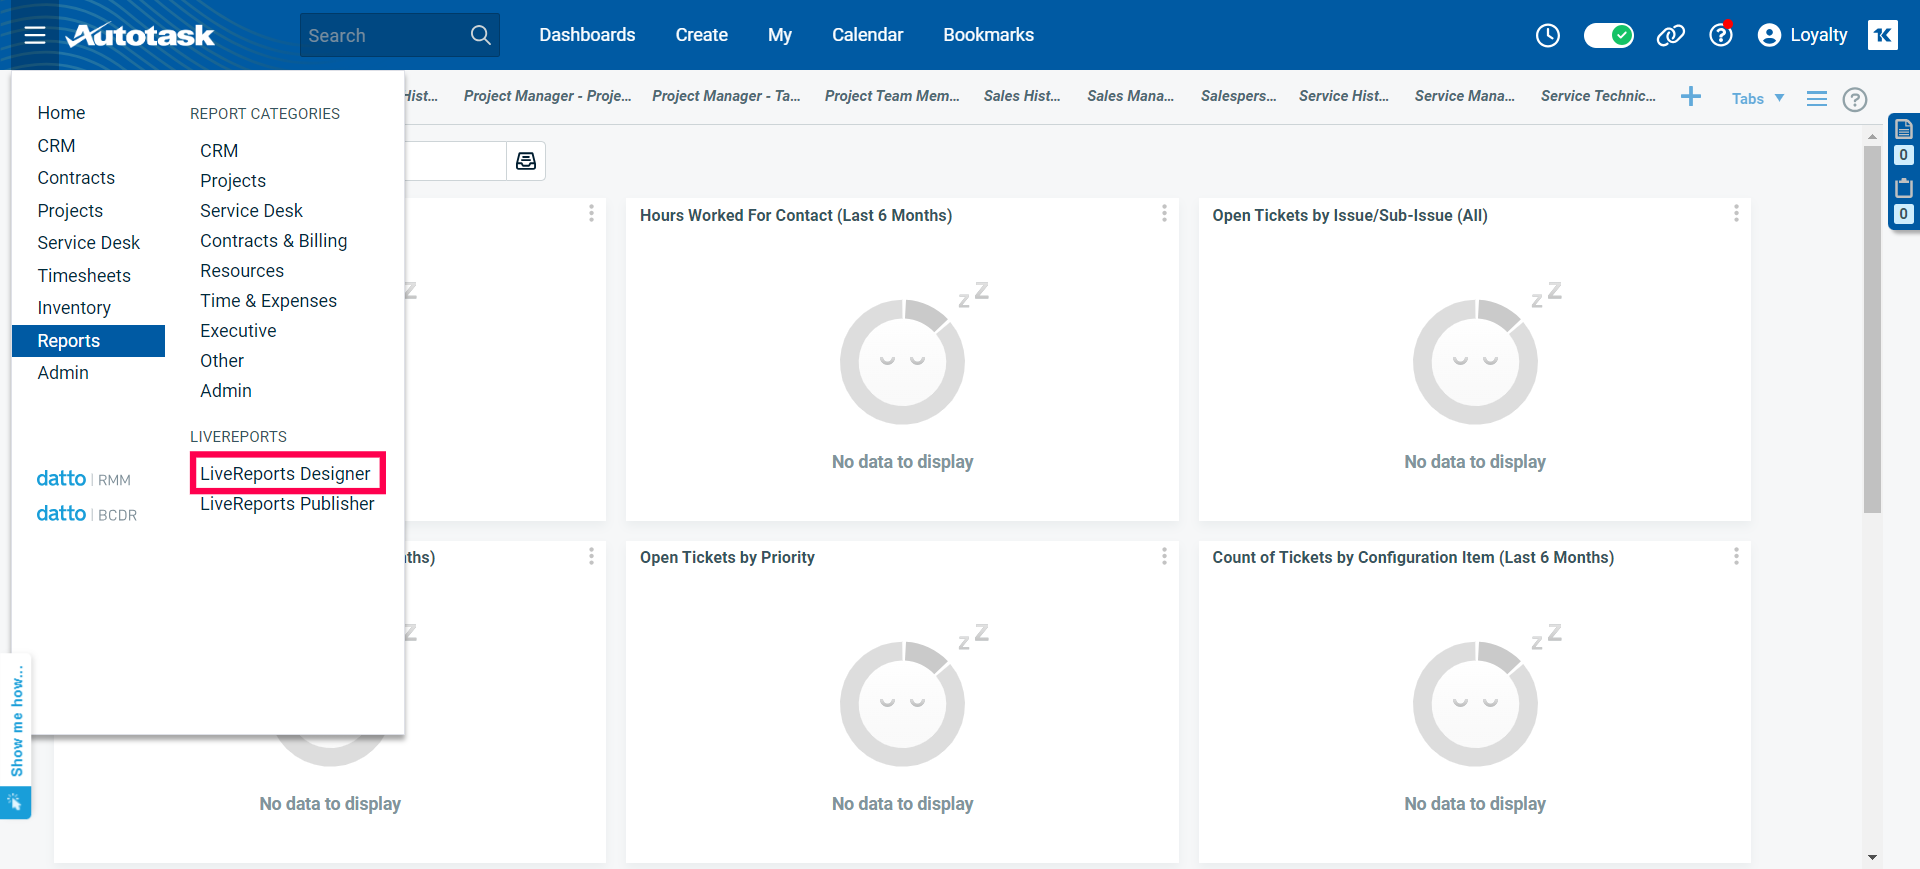Open the My menu
1920x869 pixels.
click(779, 35)
